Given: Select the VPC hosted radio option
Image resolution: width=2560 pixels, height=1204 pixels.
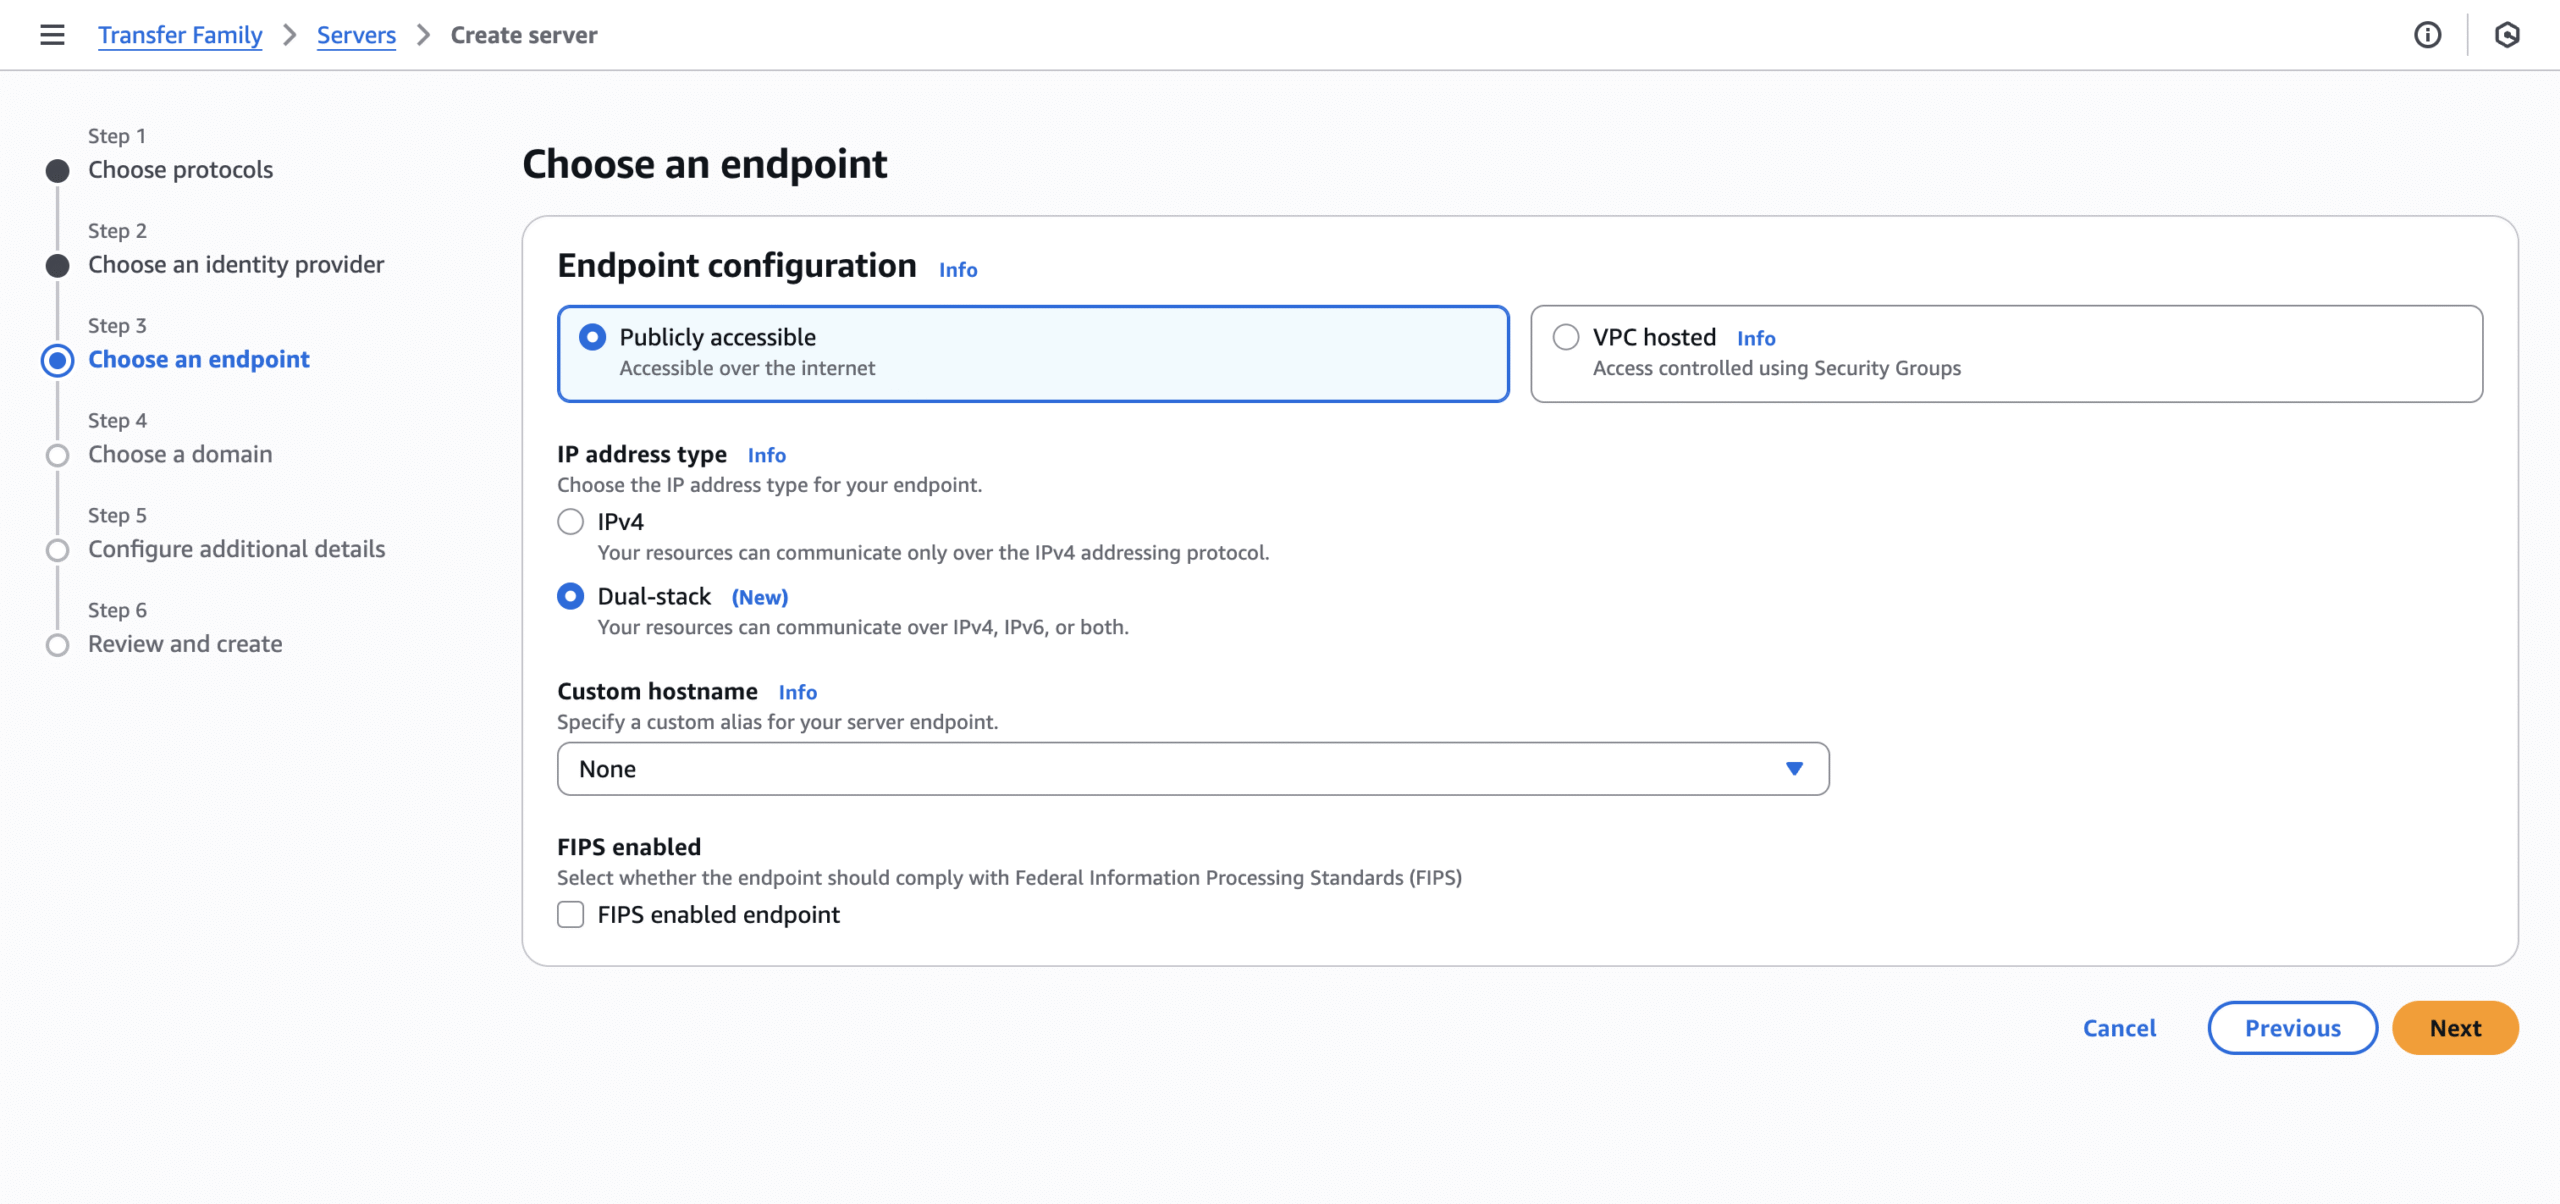Looking at the screenshot, I should 1565,337.
